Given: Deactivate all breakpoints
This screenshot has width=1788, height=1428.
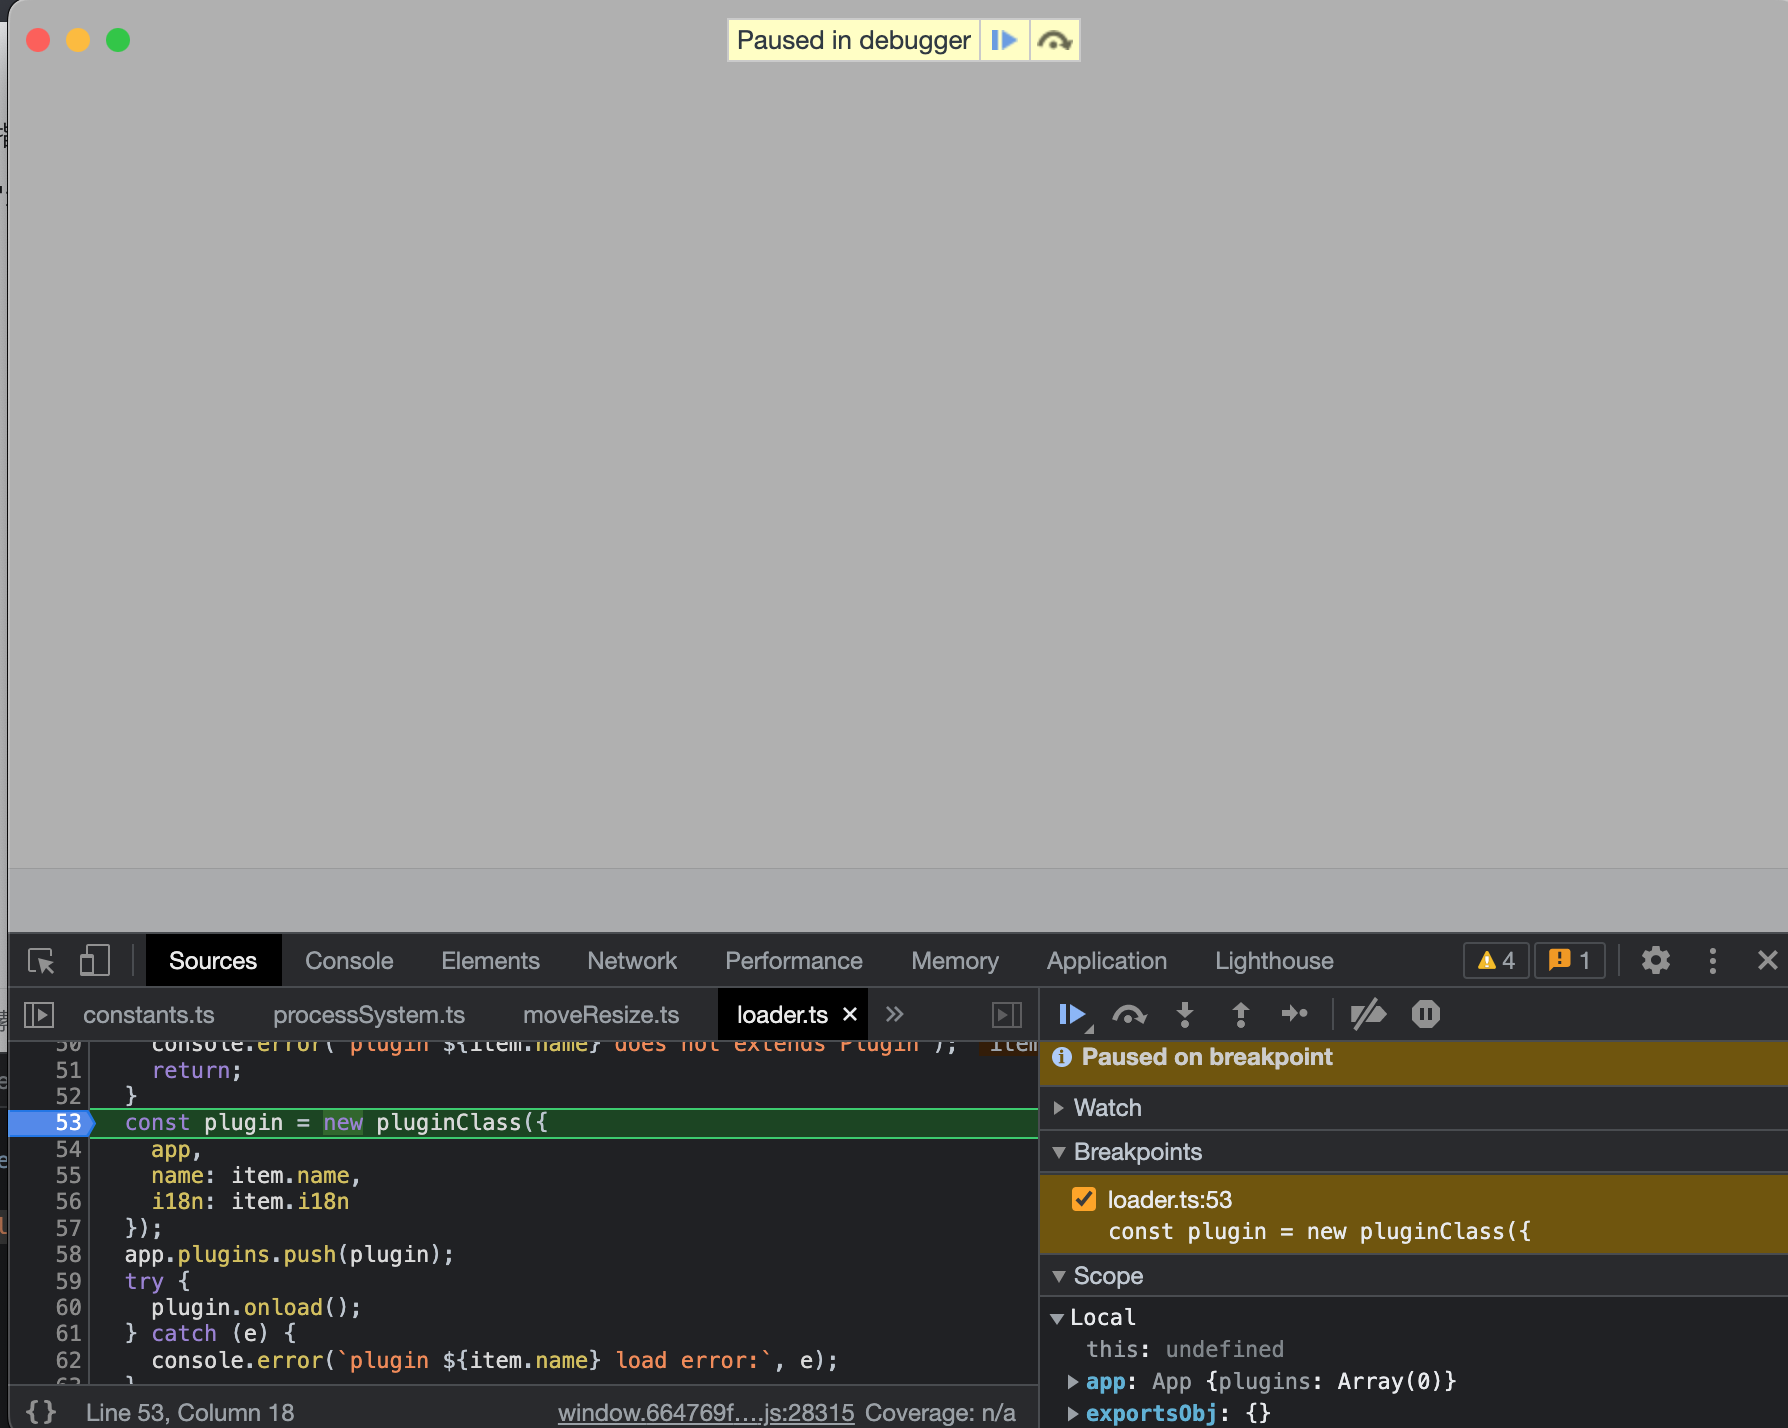Looking at the screenshot, I should click(x=1369, y=1014).
